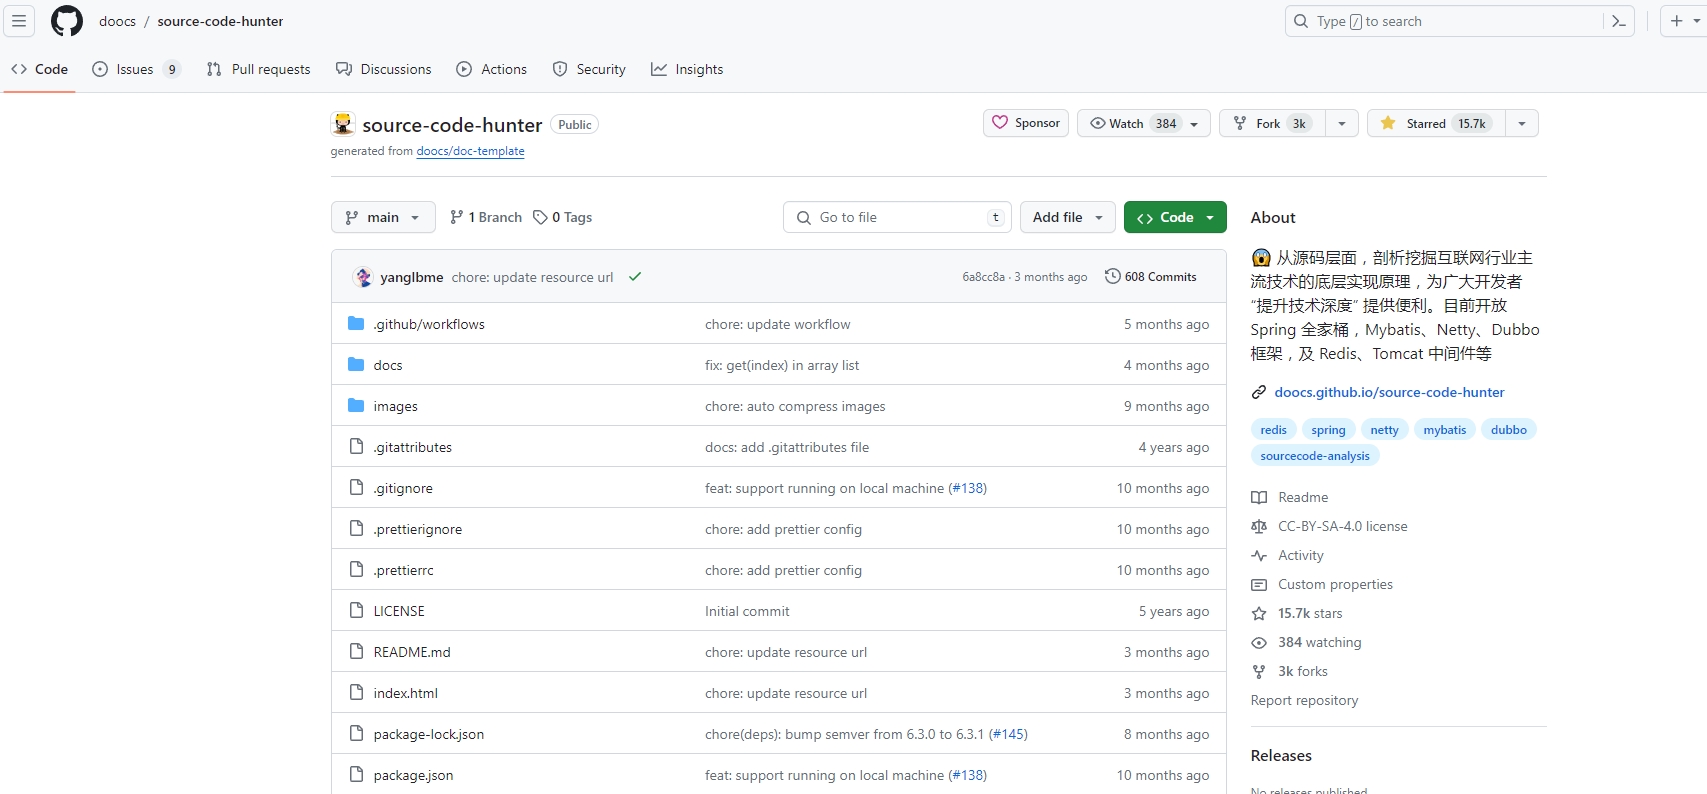
Task: Click the redis topic tag
Action: pyautogui.click(x=1273, y=429)
